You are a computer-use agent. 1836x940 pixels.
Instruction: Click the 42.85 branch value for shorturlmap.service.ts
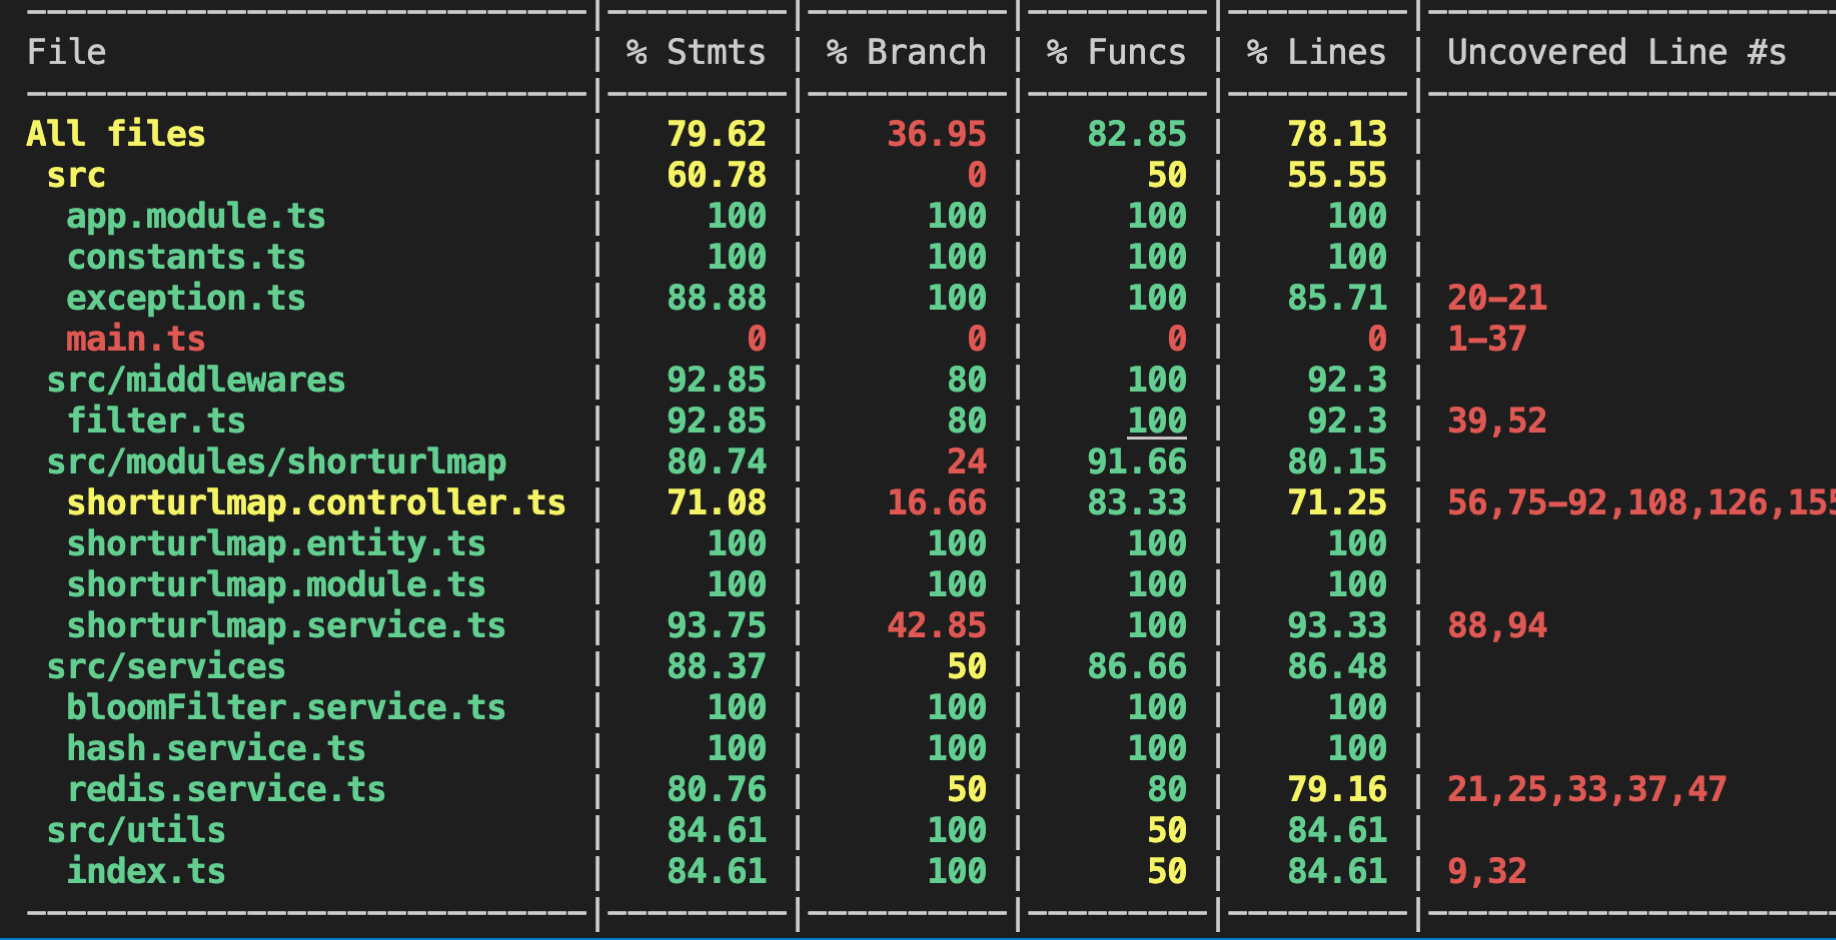[x=936, y=626]
